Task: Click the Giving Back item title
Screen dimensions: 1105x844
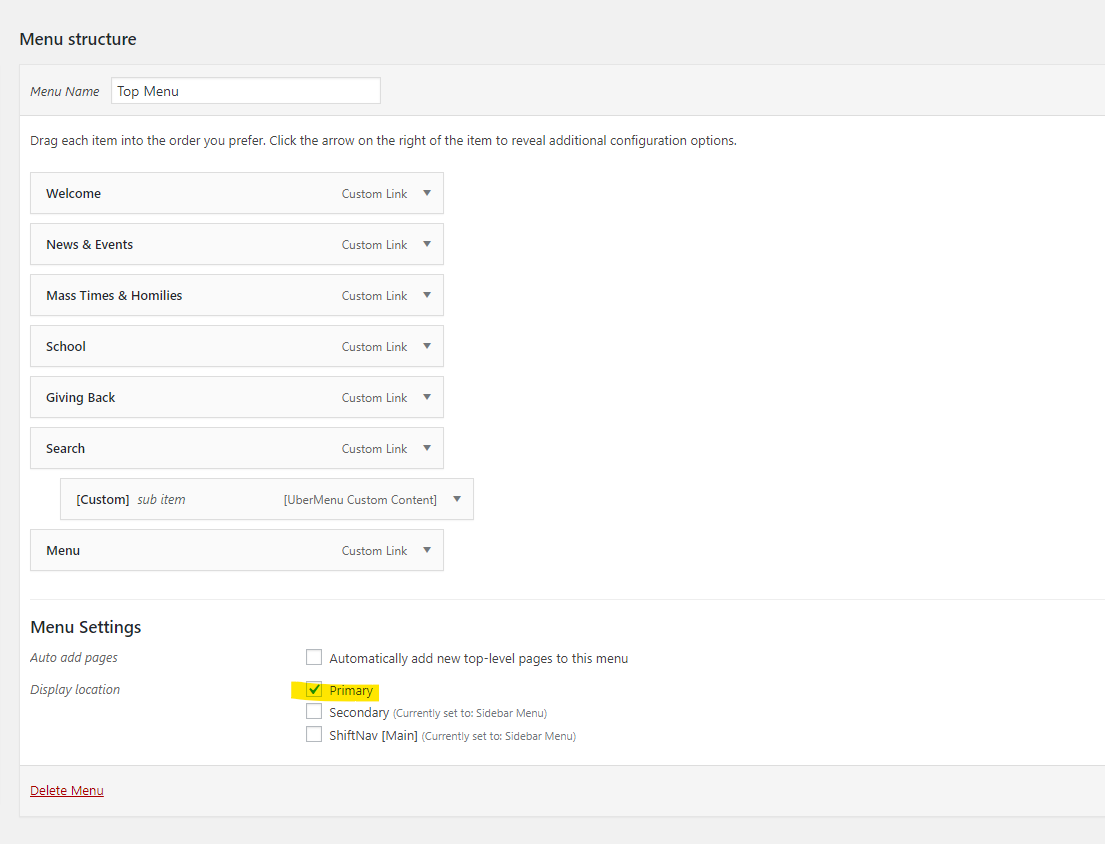Action: pyautogui.click(x=80, y=397)
